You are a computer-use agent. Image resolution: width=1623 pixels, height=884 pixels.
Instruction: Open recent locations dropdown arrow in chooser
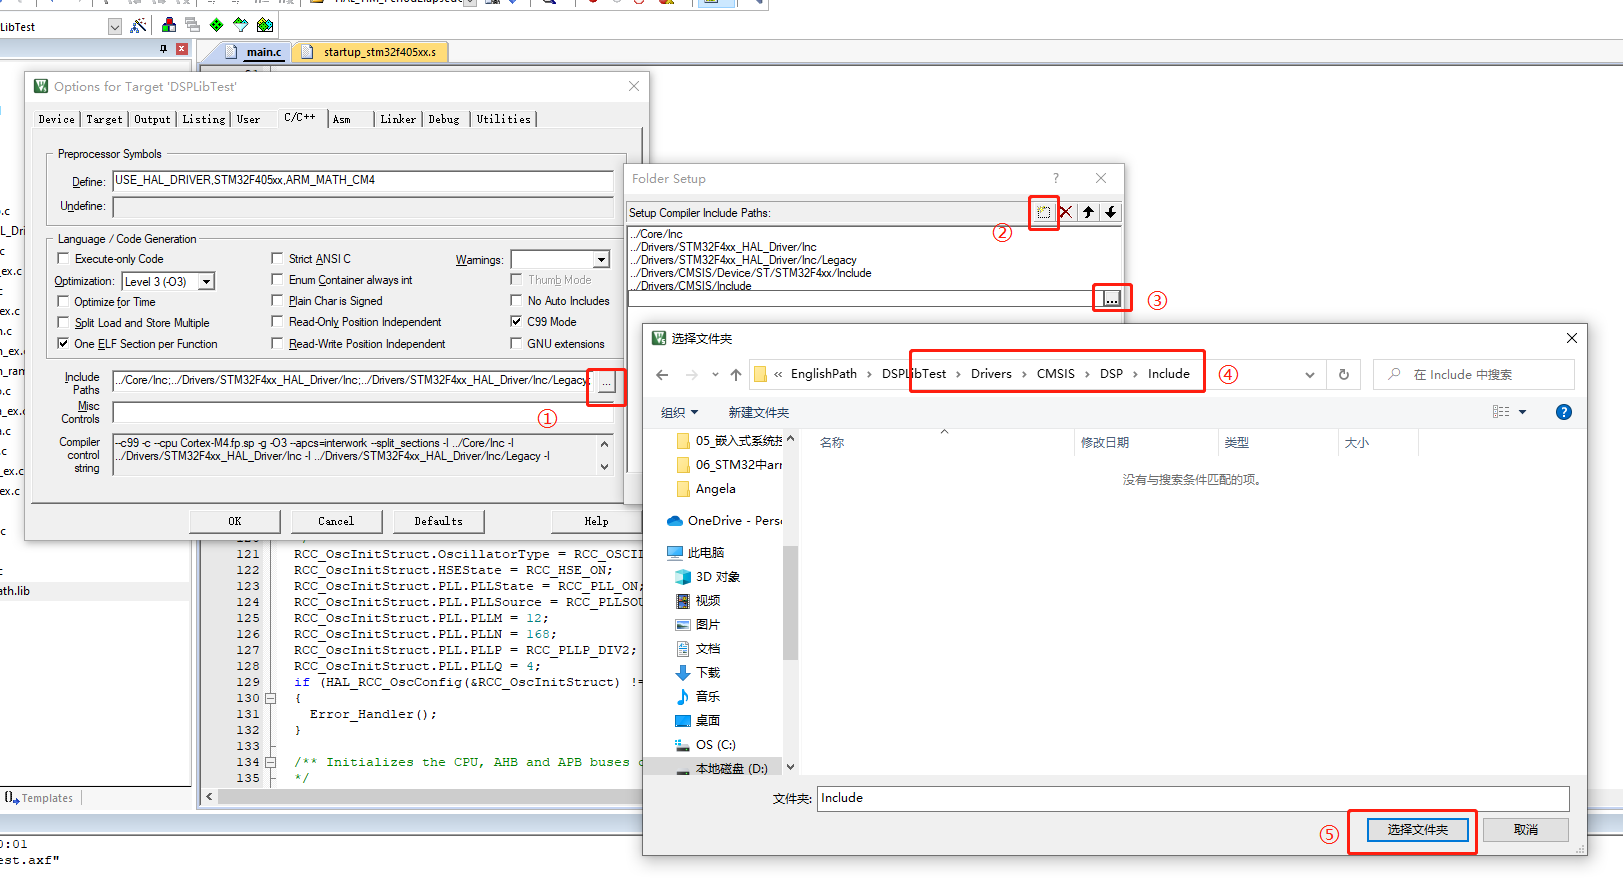(x=714, y=374)
